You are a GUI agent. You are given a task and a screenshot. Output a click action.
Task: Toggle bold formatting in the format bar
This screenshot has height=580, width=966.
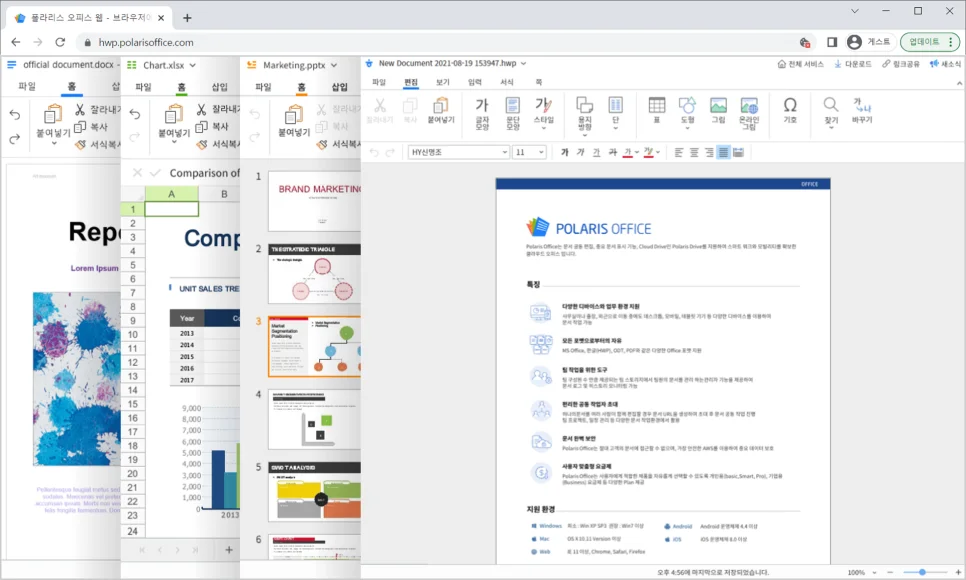pos(564,151)
